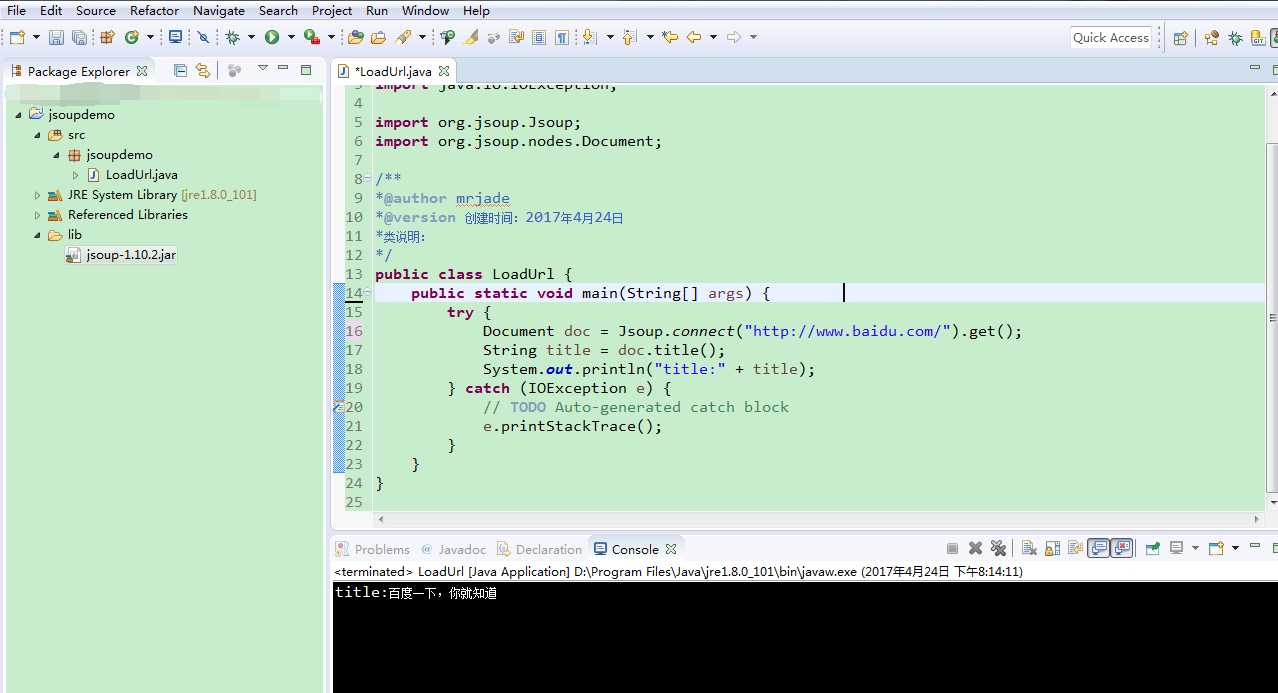Image resolution: width=1278 pixels, height=693 pixels.
Task: Click the editor vertical scrollbar
Action: [1271, 318]
